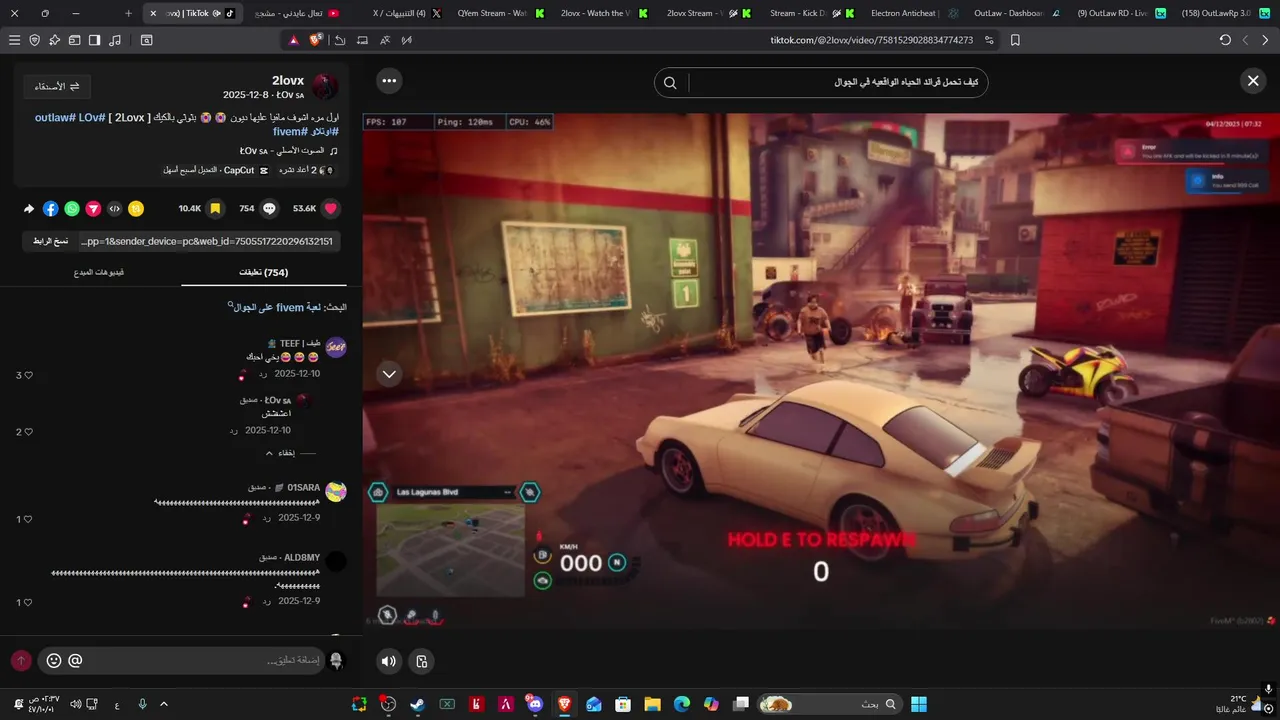Switch to QYem Stream Kick tab

499,13
